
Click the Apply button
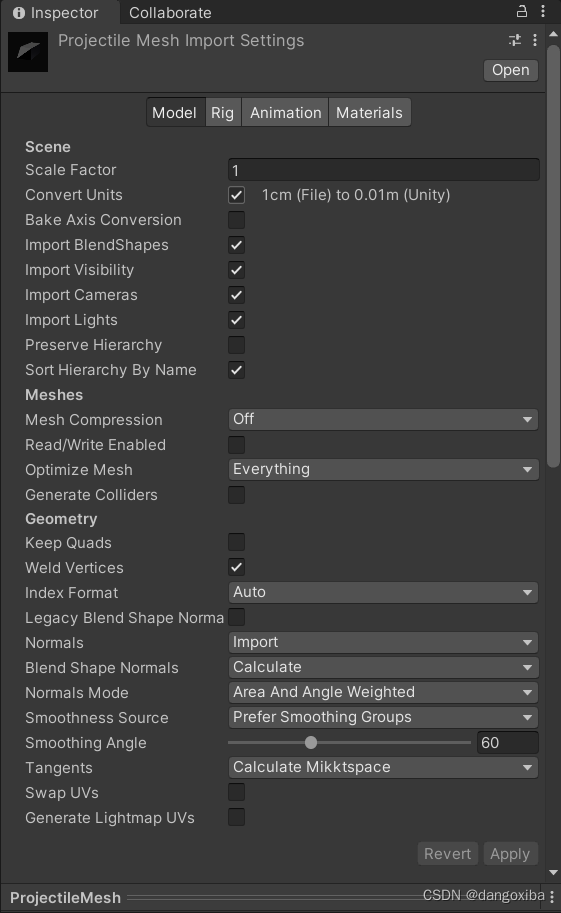coord(510,854)
